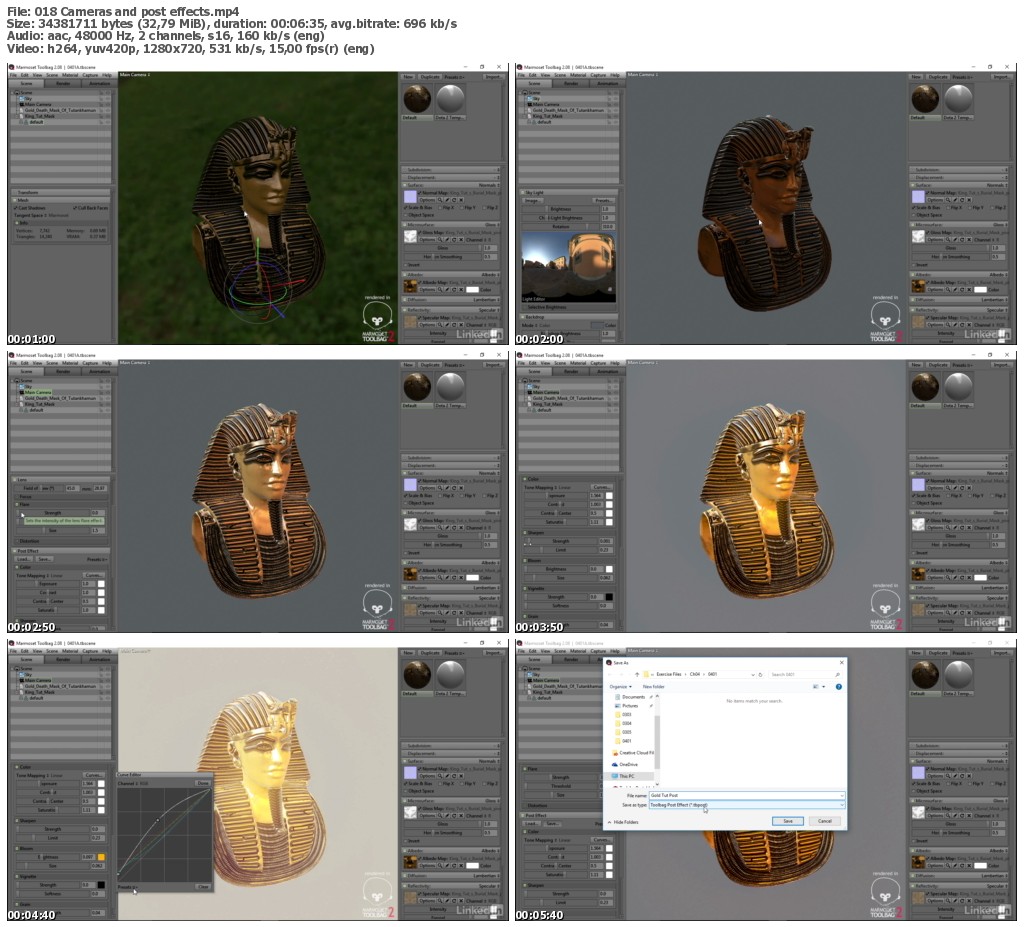Click the Save button in Save As dialog

[788, 821]
